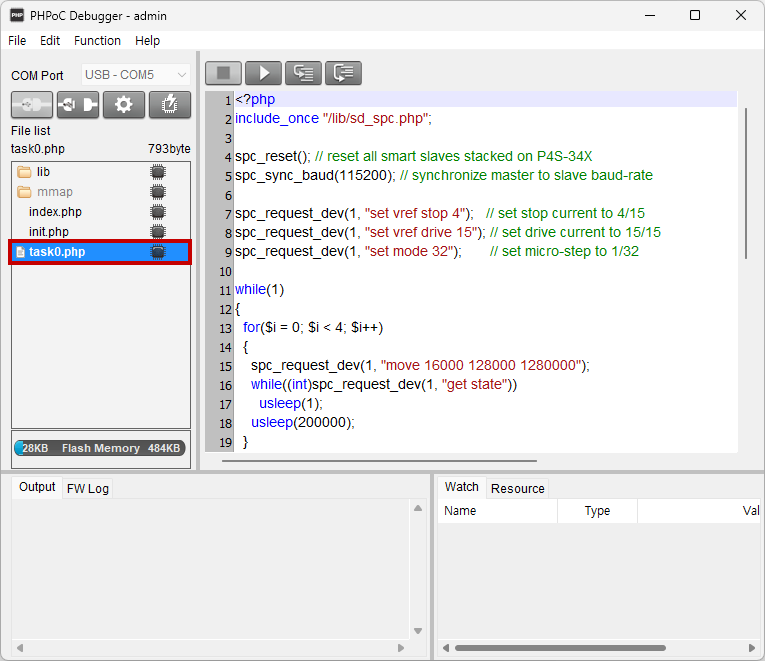Click the Watch panel scroll-right arrow
This screenshot has width=765, height=661.
point(752,648)
